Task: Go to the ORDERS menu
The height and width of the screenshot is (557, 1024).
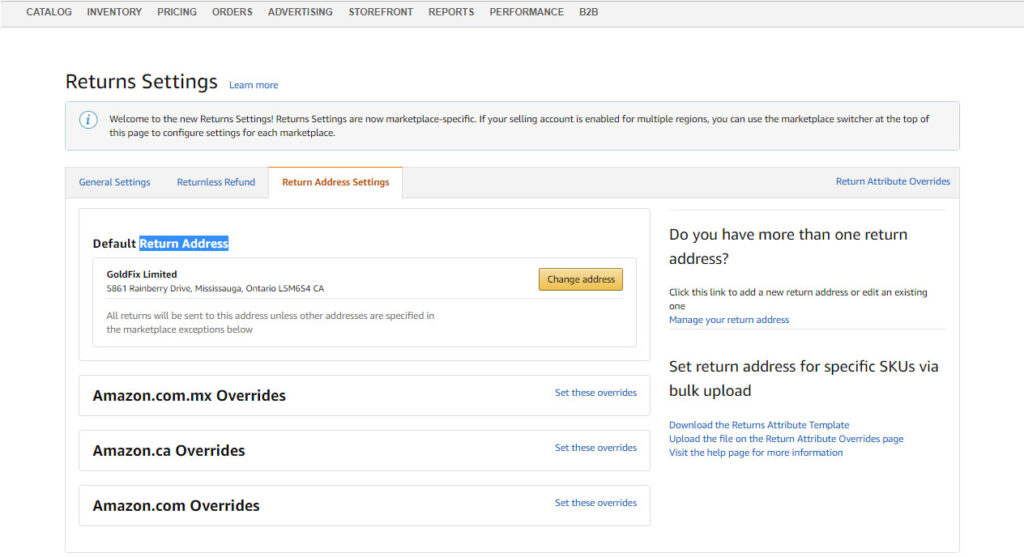Action: tap(232, 12)
